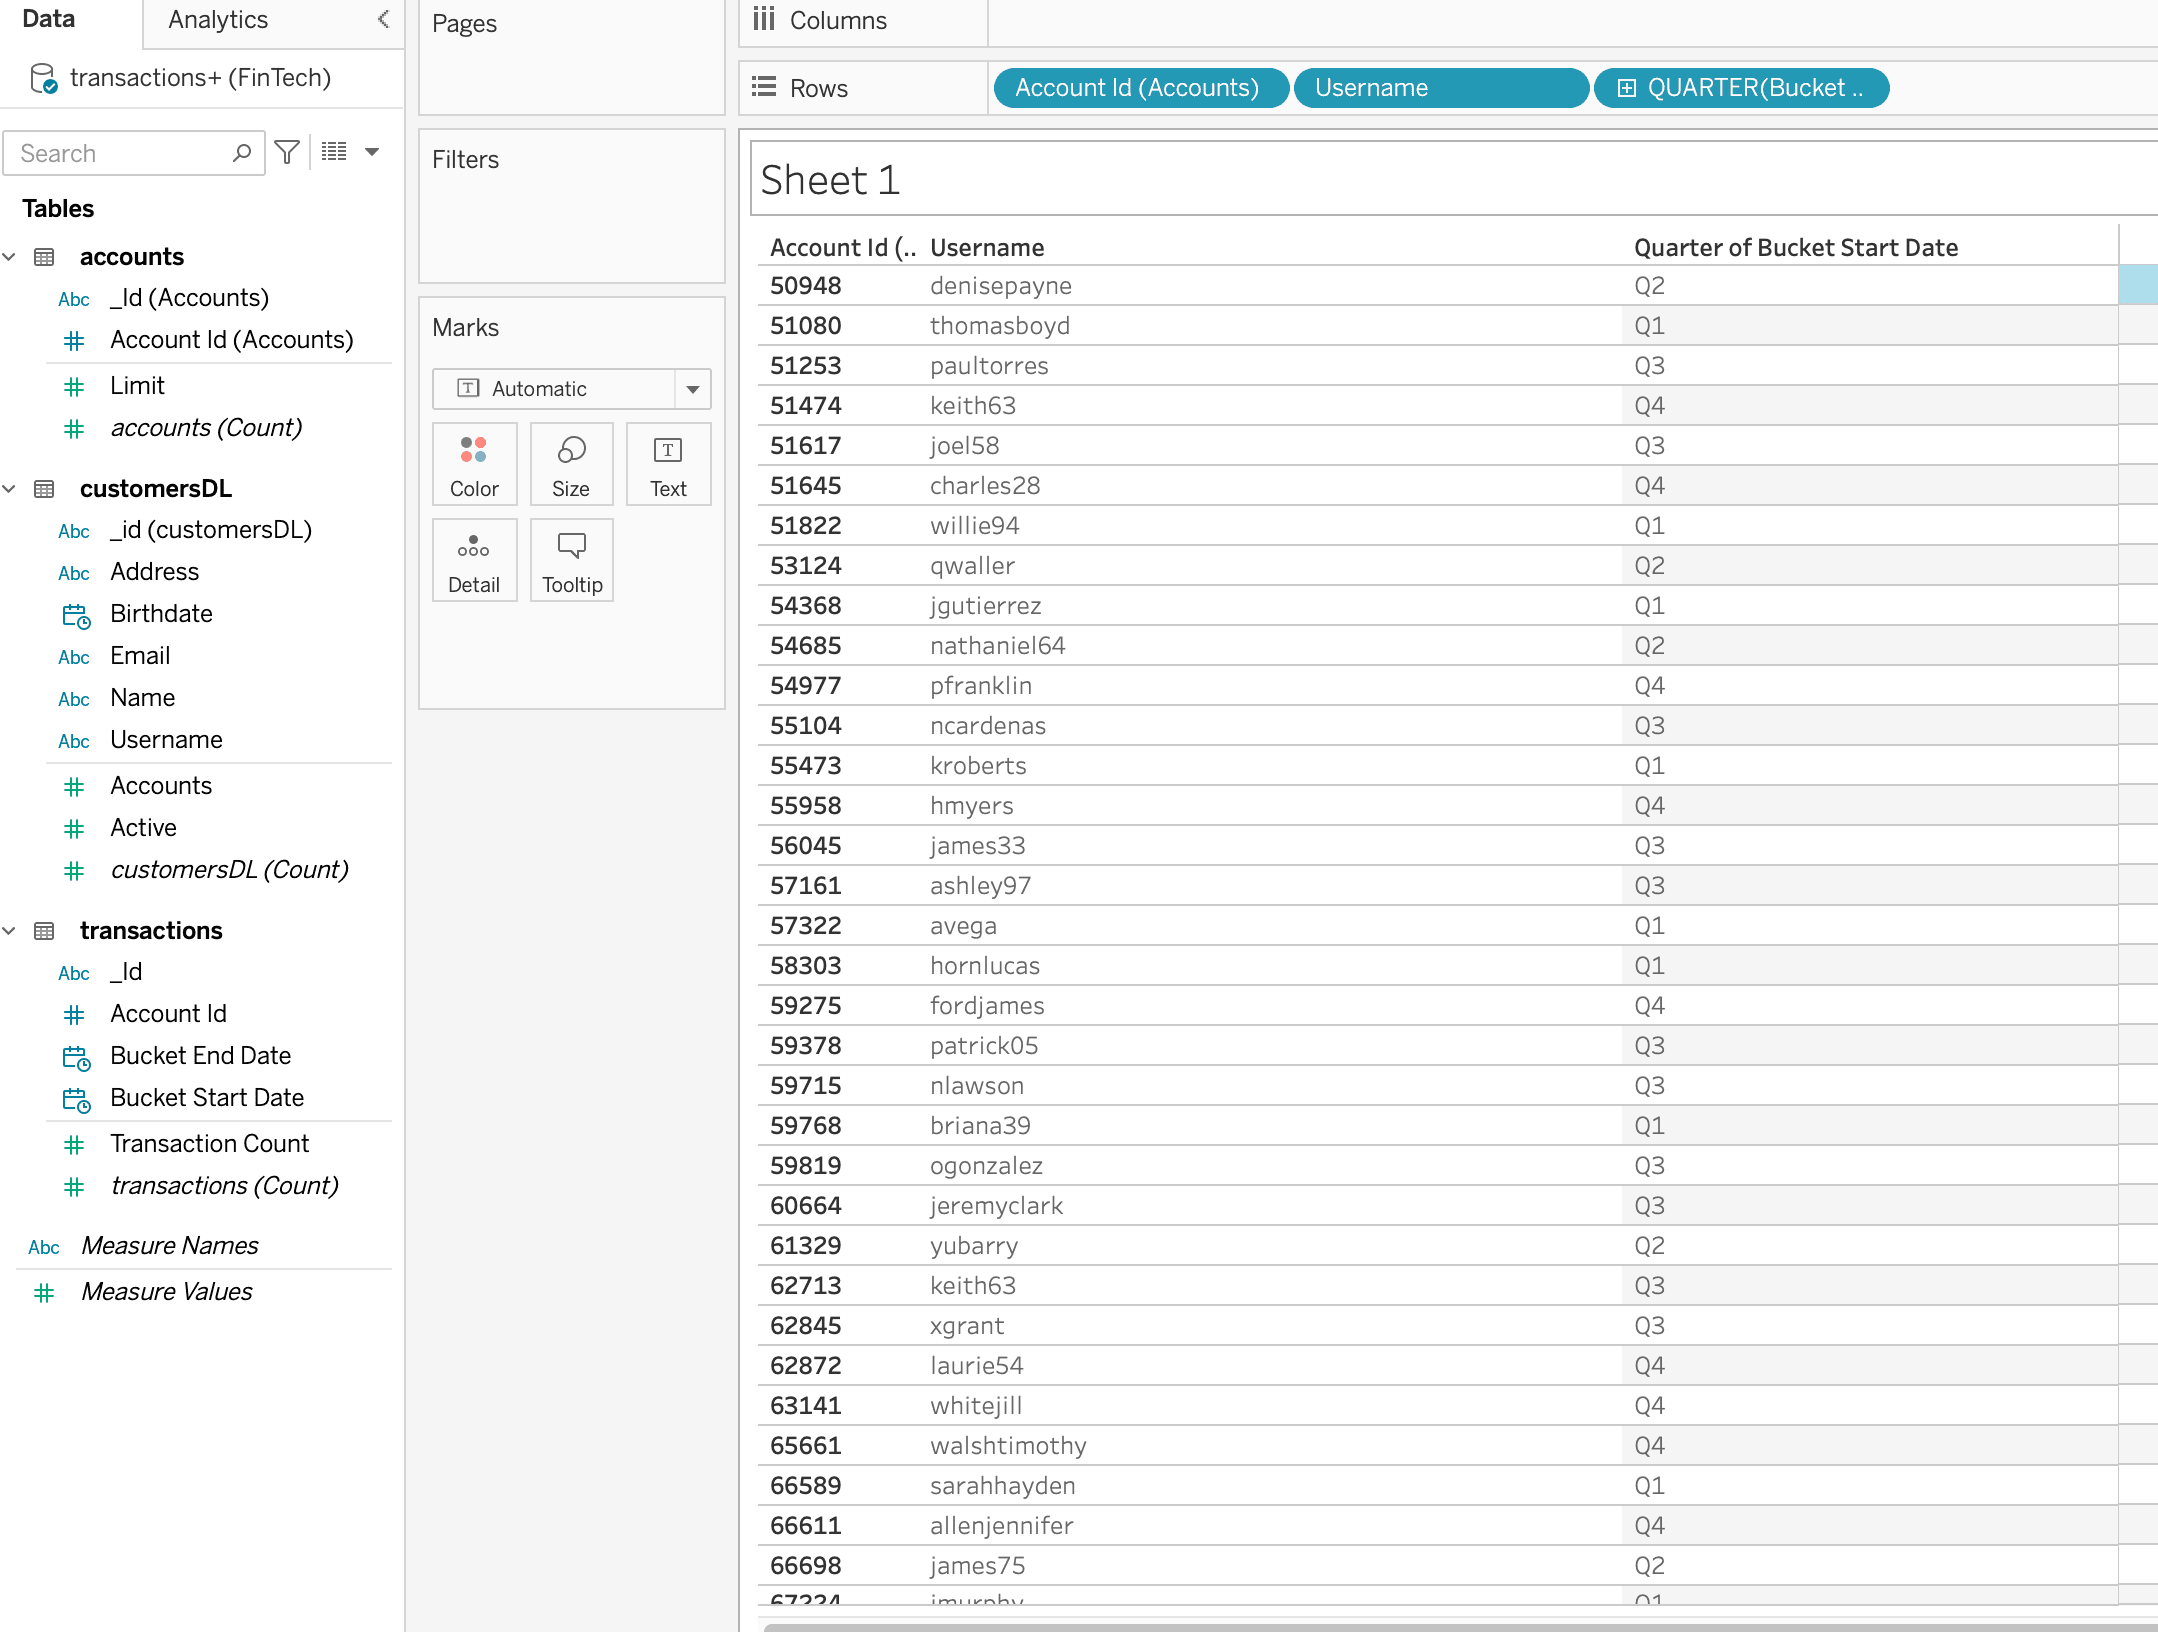2158x1632 pixels.
Task: Toggle visibility of transactions table fields
Action: [x=14, y=931]
